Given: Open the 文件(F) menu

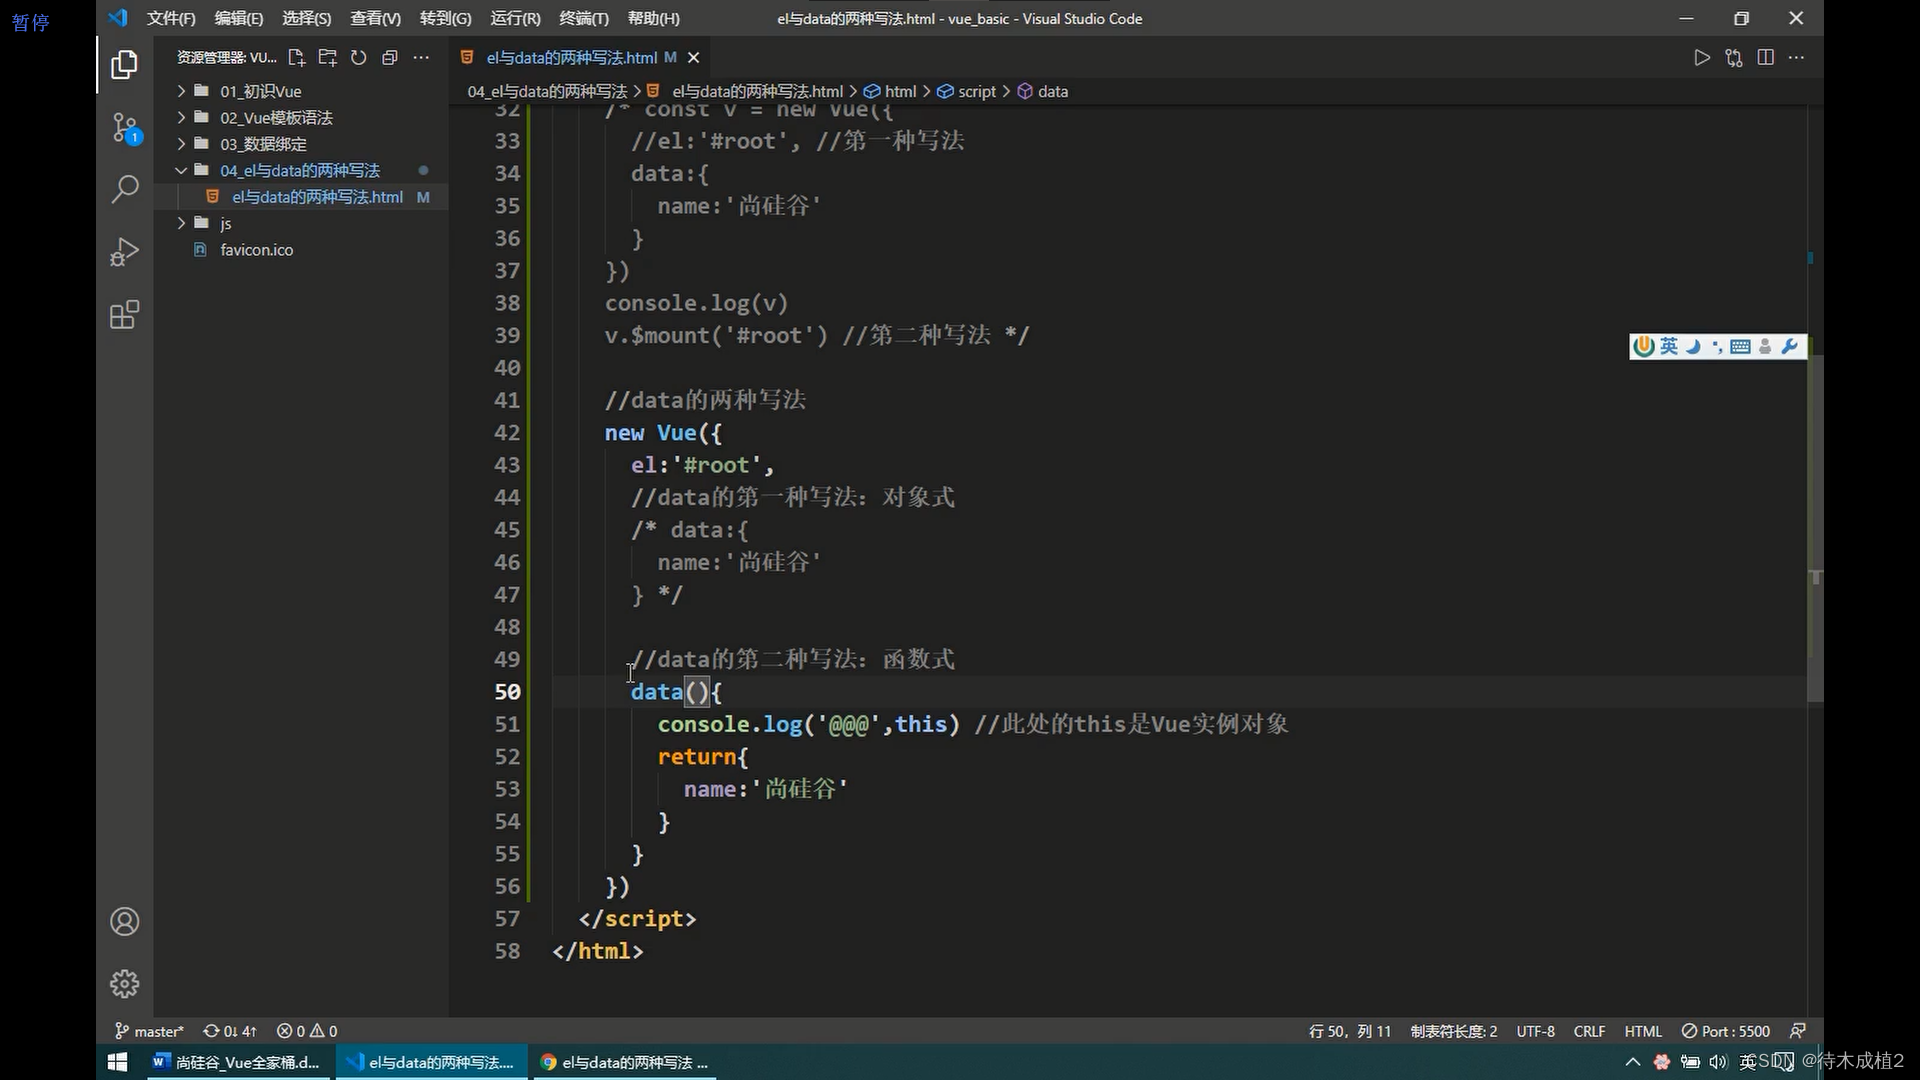Looking at the screenshot, I should (x=171, y=18).
